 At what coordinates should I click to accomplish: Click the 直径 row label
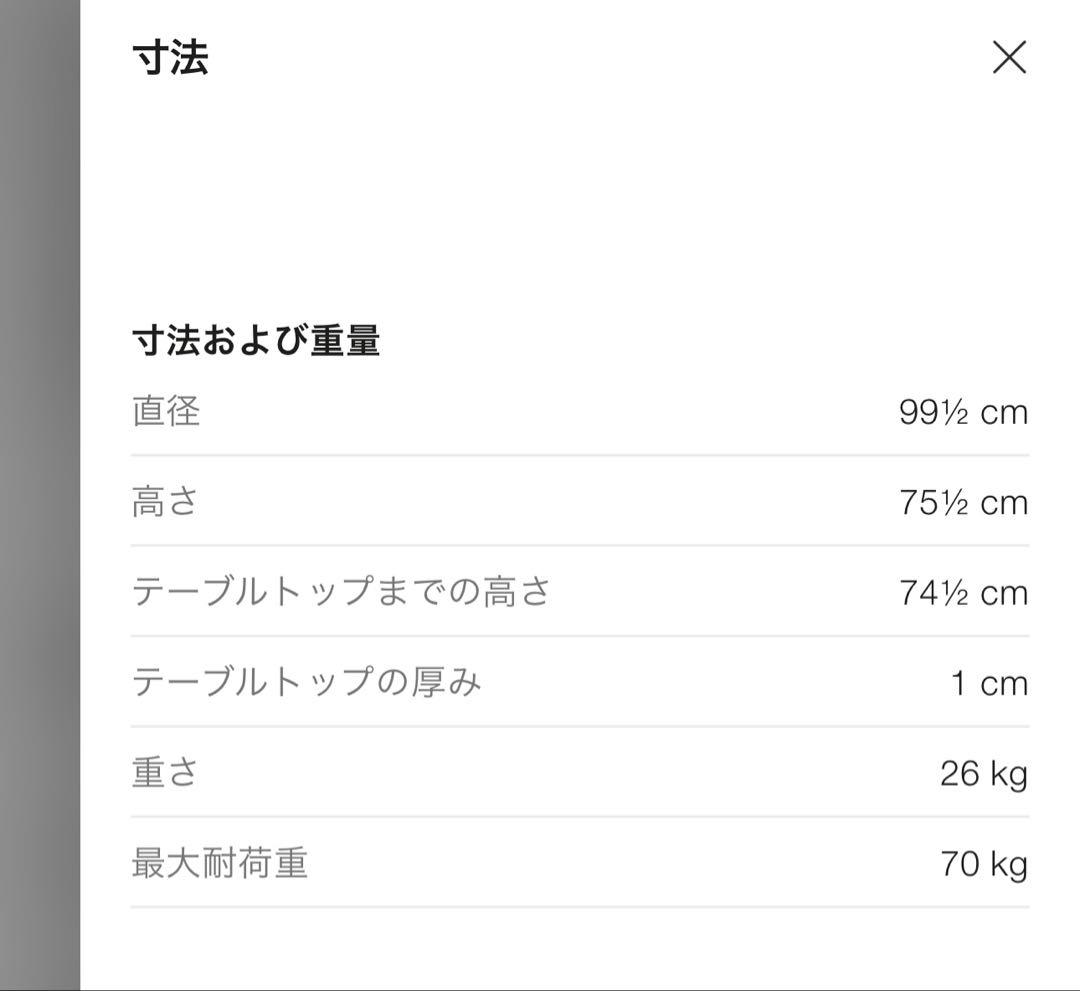166,411
